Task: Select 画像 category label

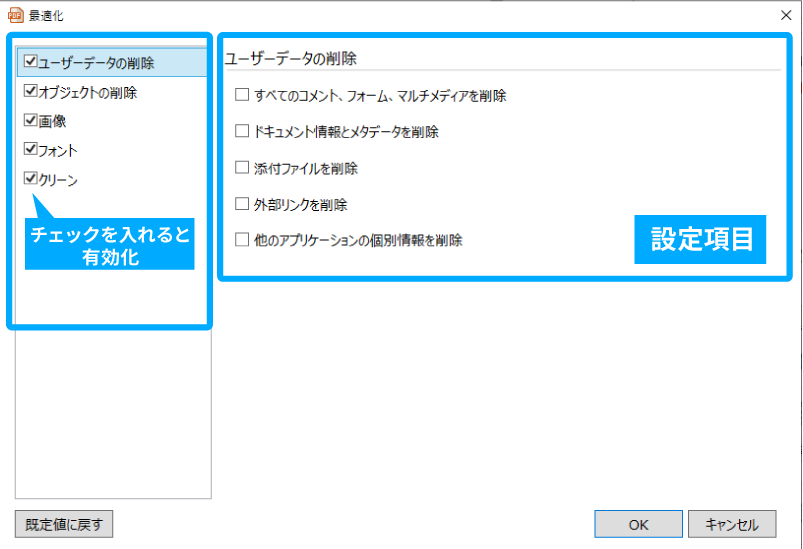Action: pos(52,121)
